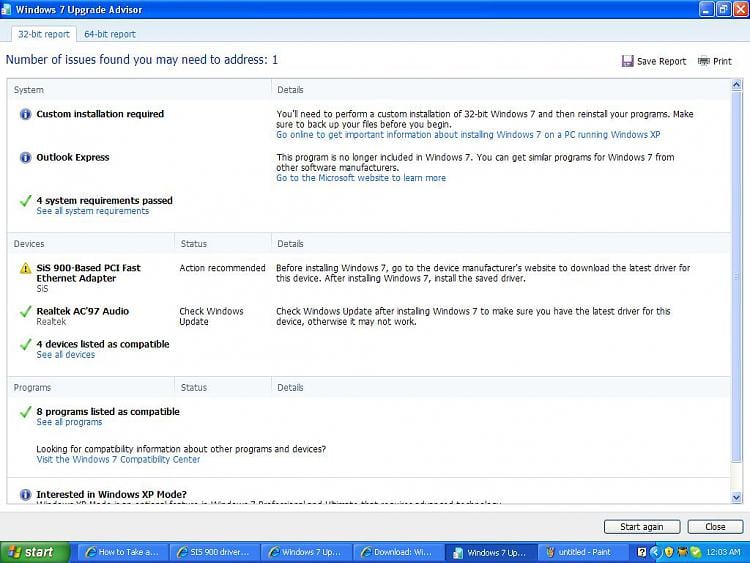Open the Windows Start button

click(x=35, y=552)
